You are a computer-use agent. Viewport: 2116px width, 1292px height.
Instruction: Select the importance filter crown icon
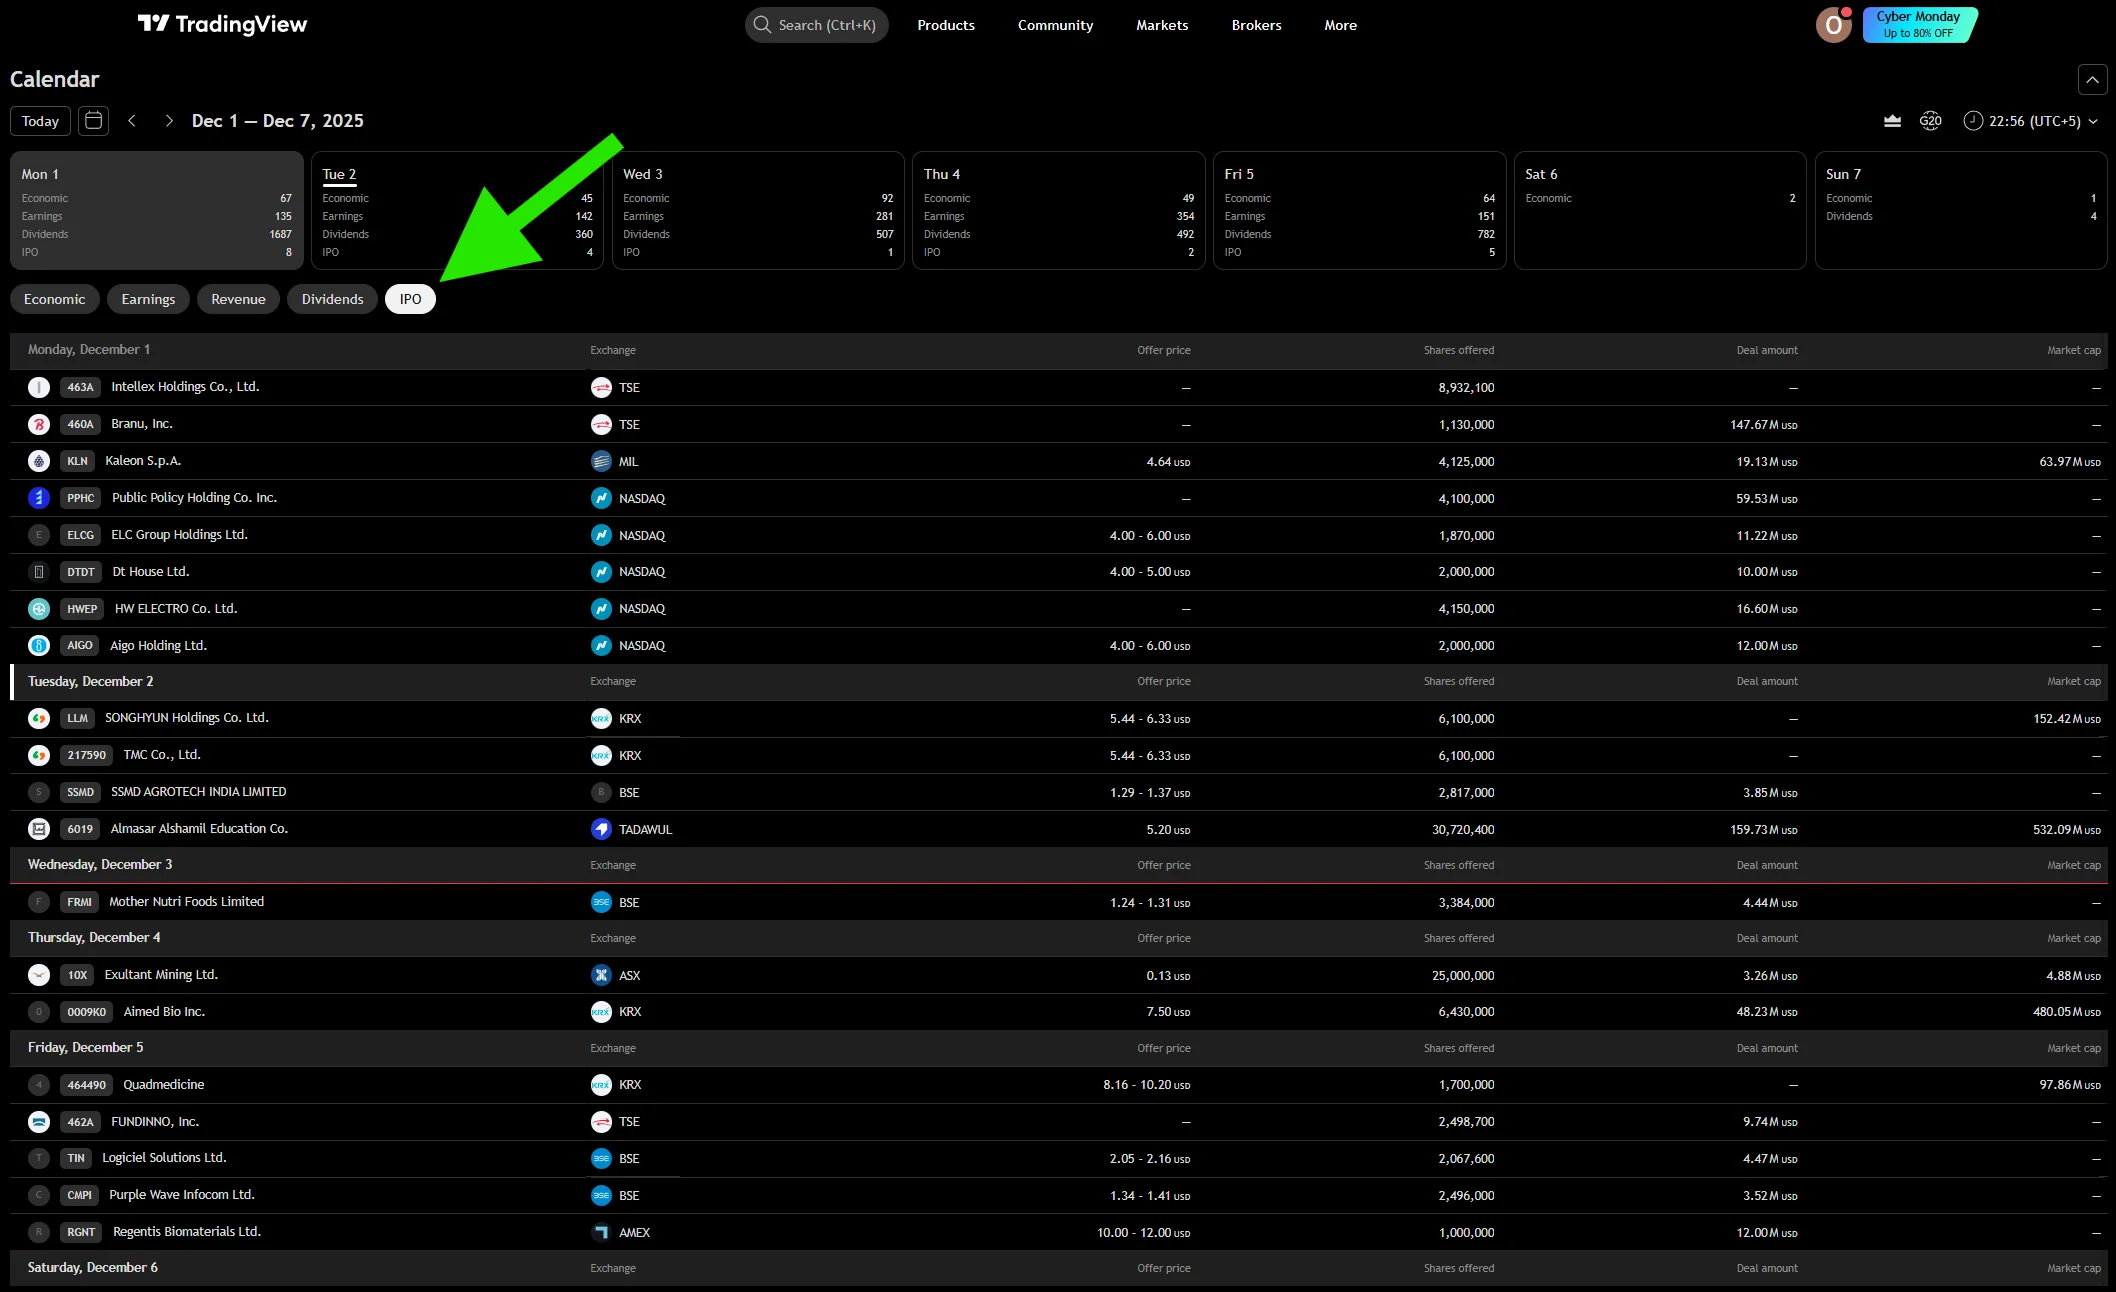click(x=1891, y=120)
